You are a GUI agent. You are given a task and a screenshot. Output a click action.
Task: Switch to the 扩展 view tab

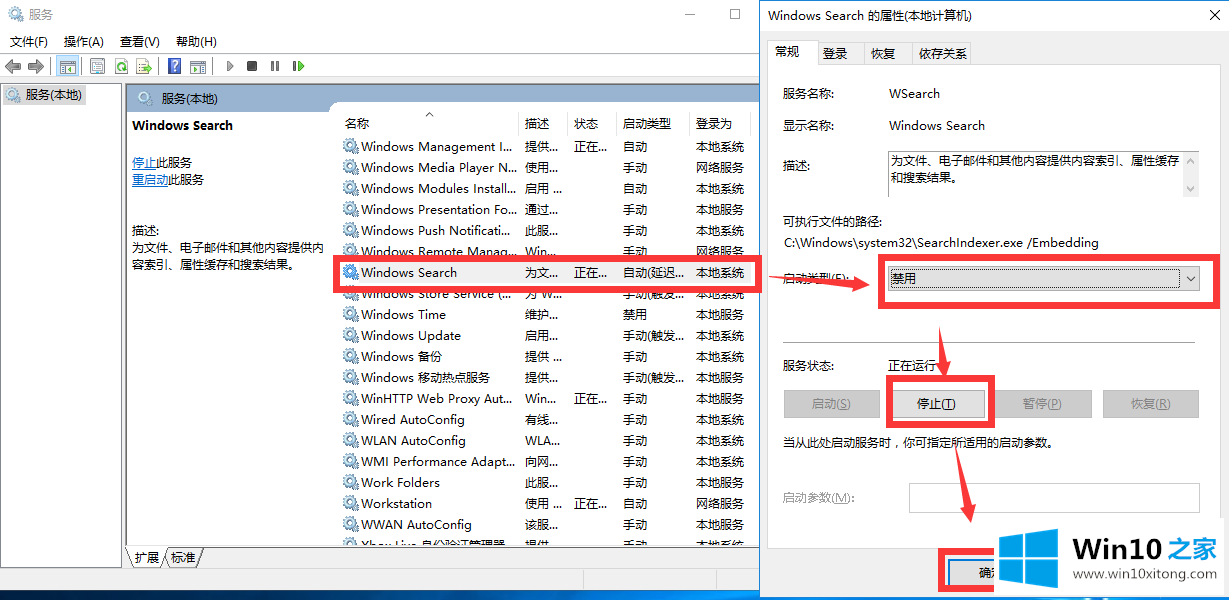147,558
